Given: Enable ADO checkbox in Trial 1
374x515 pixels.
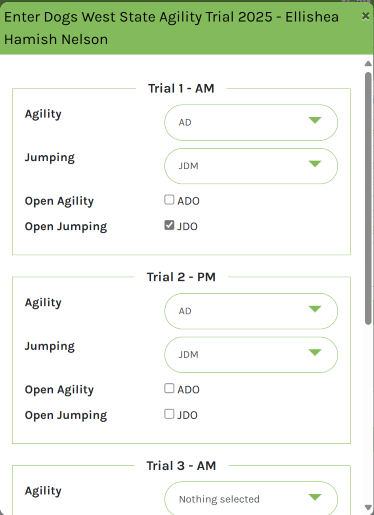Looking at the screenshot, I should [x=169, y=200].
